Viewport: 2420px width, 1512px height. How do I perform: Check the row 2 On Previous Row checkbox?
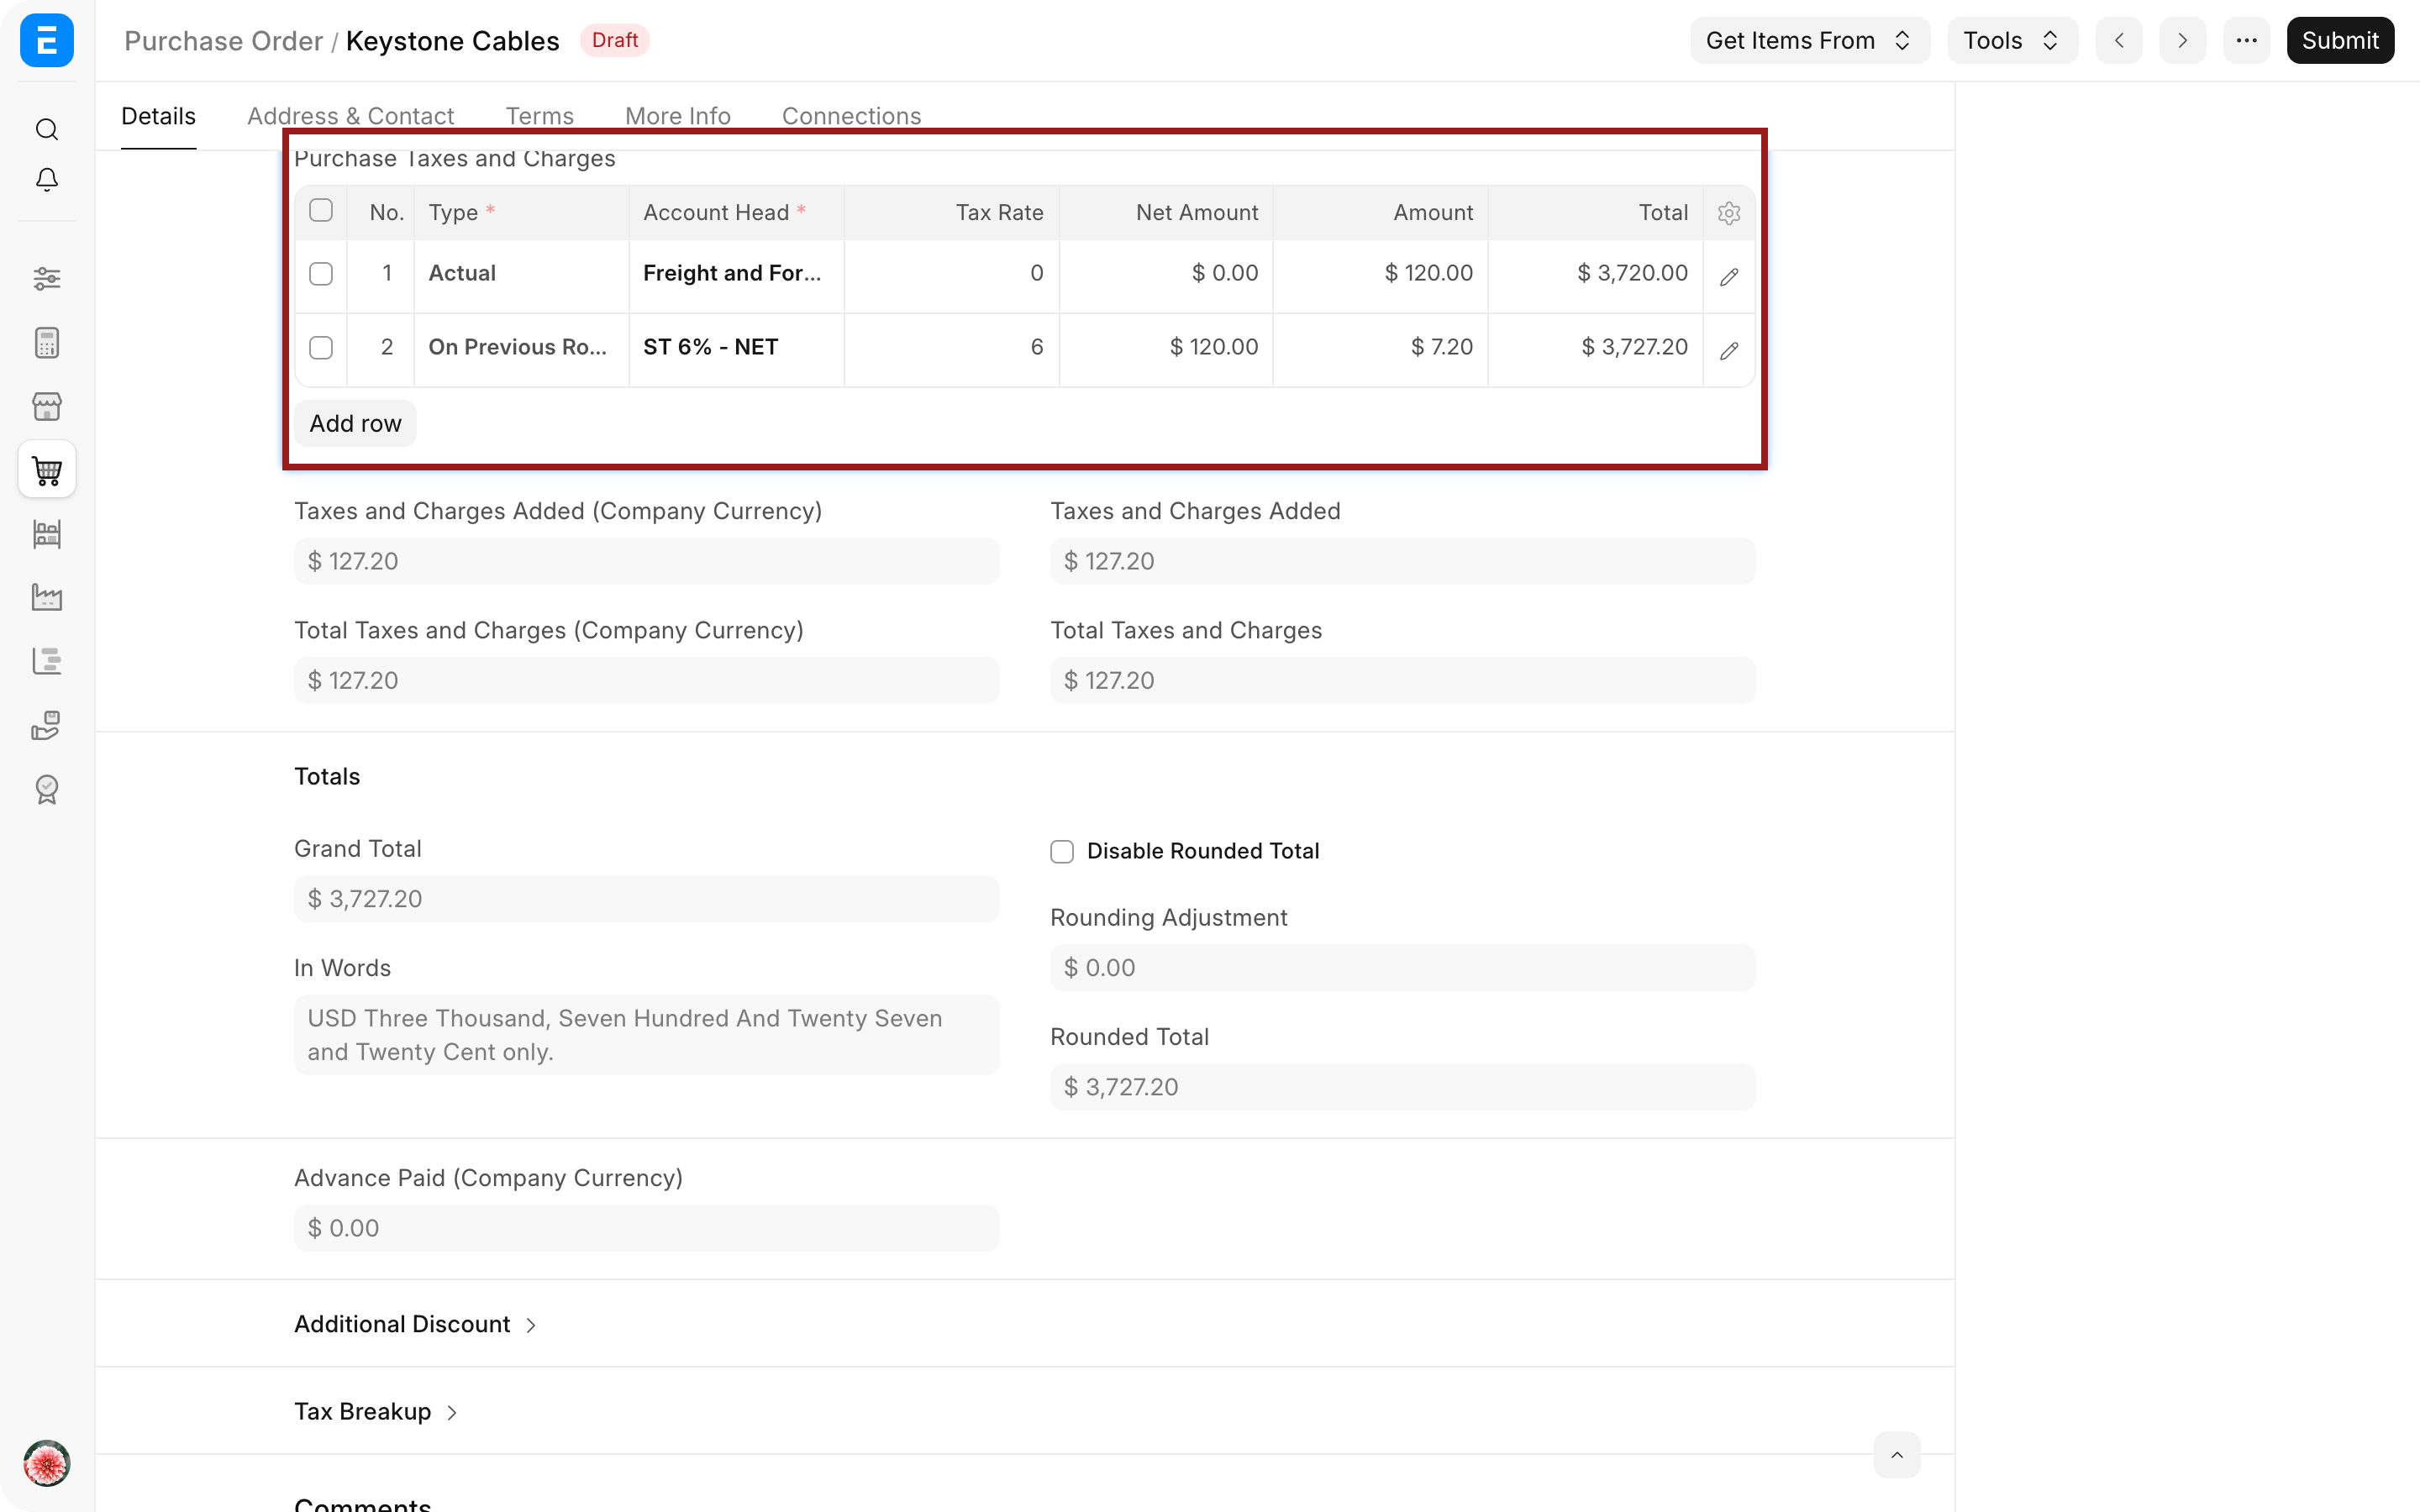321,348
